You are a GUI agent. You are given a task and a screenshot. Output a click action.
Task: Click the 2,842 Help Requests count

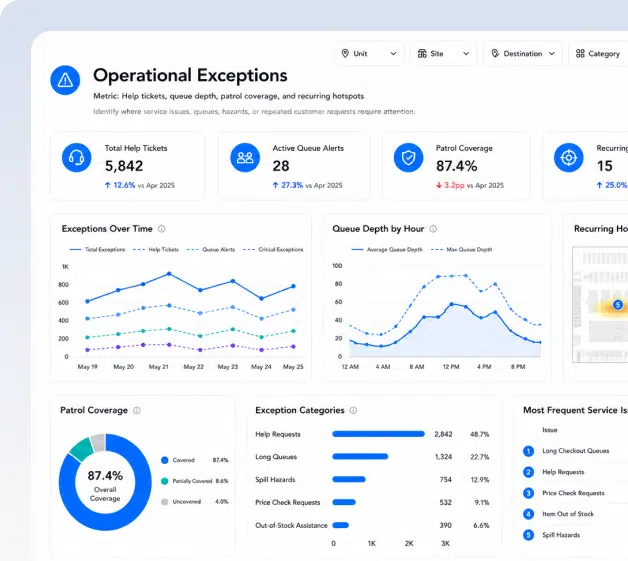443,434
